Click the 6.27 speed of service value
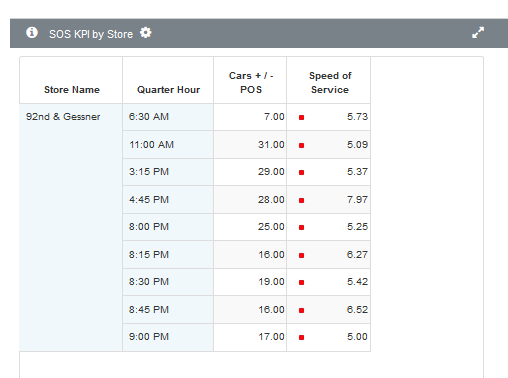508x378 pixels. (357, 255)
